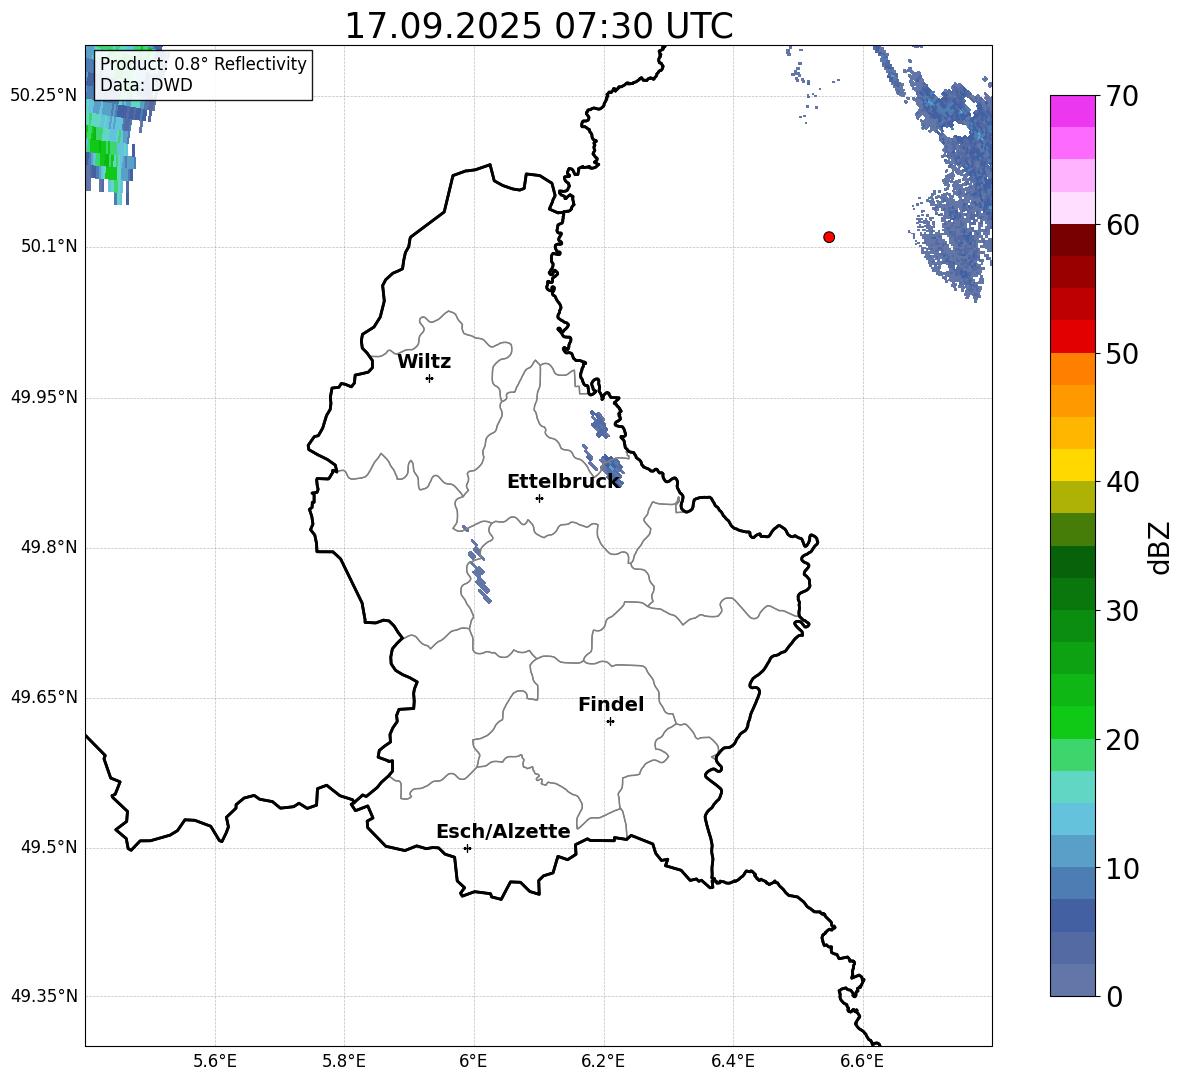Pick the bright red swatch above 50
The width and height of the screenshot is (1184, 1081).
tap(1072, 337)
